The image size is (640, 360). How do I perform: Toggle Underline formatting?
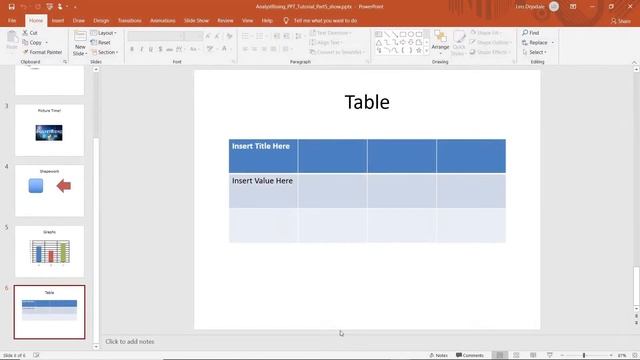pyautogui.click(x=151, y=49)
